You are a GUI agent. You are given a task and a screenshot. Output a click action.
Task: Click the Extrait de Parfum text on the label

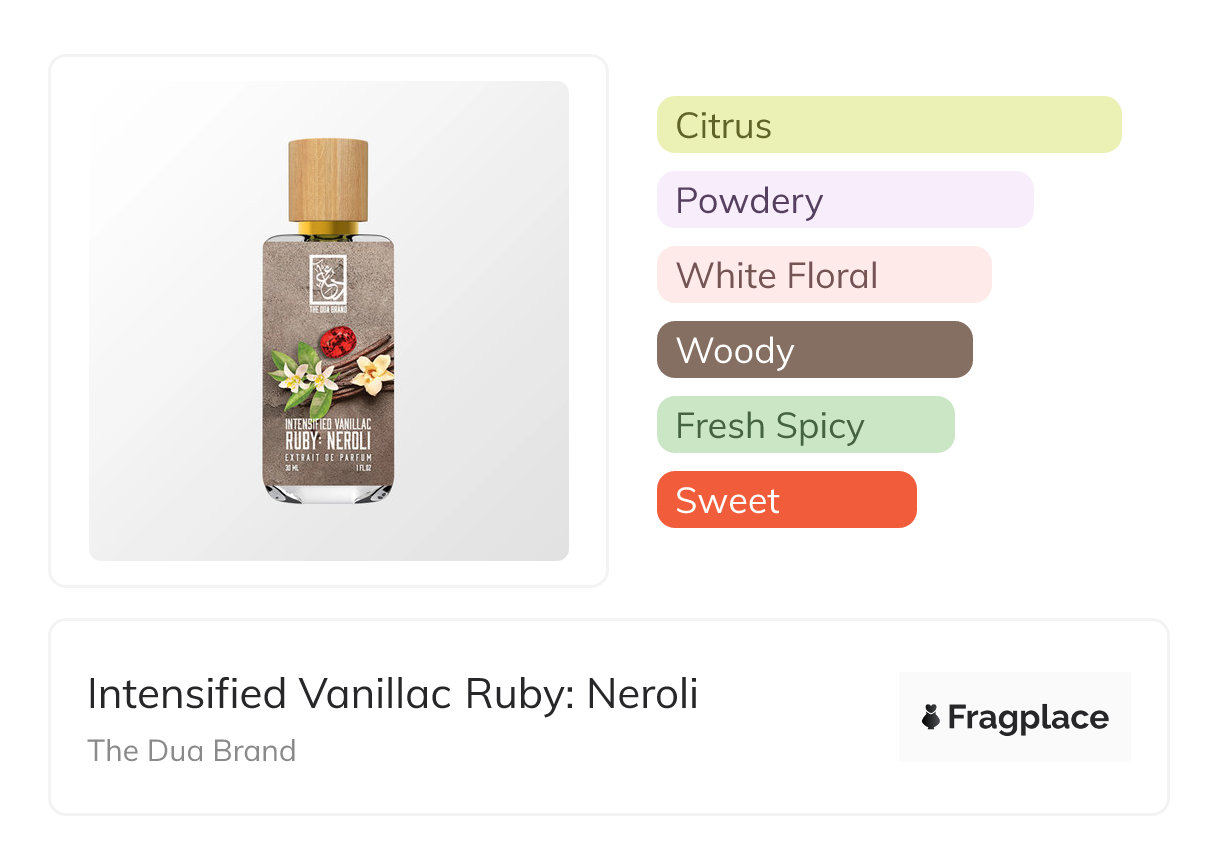click(x=328, y=456)
